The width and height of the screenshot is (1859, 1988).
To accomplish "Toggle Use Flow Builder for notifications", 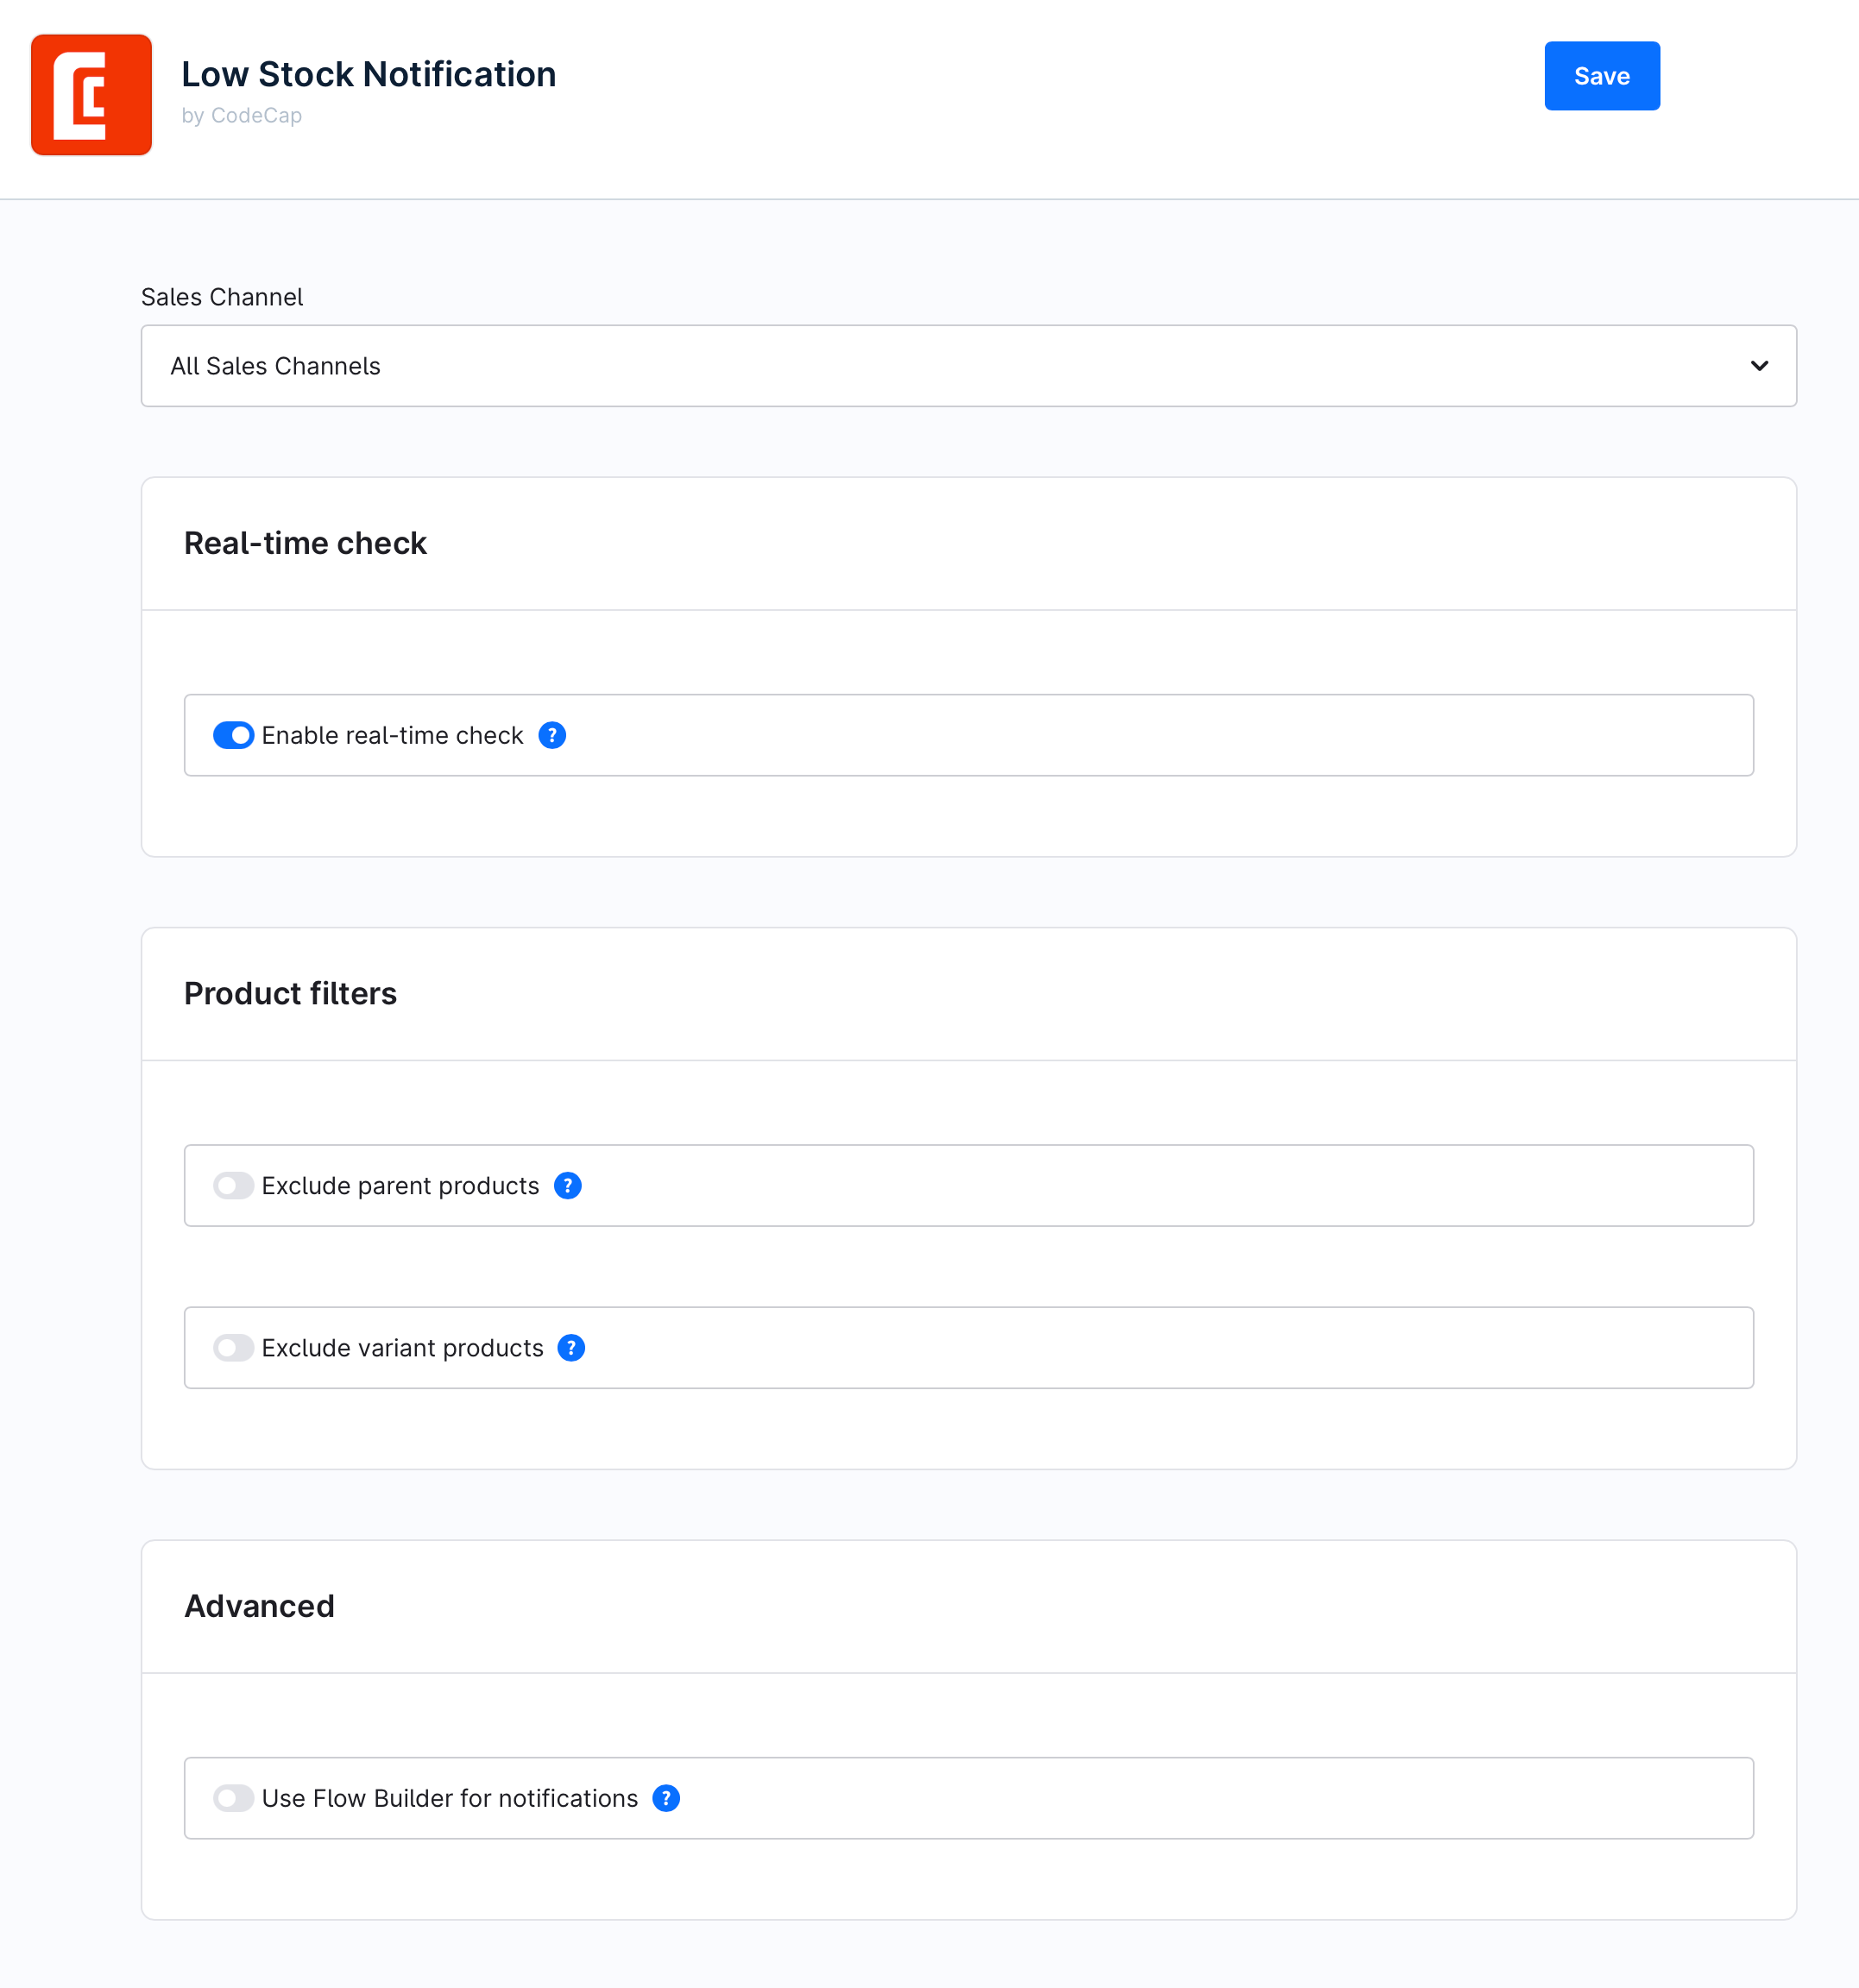I will (x=233, y=1798).
